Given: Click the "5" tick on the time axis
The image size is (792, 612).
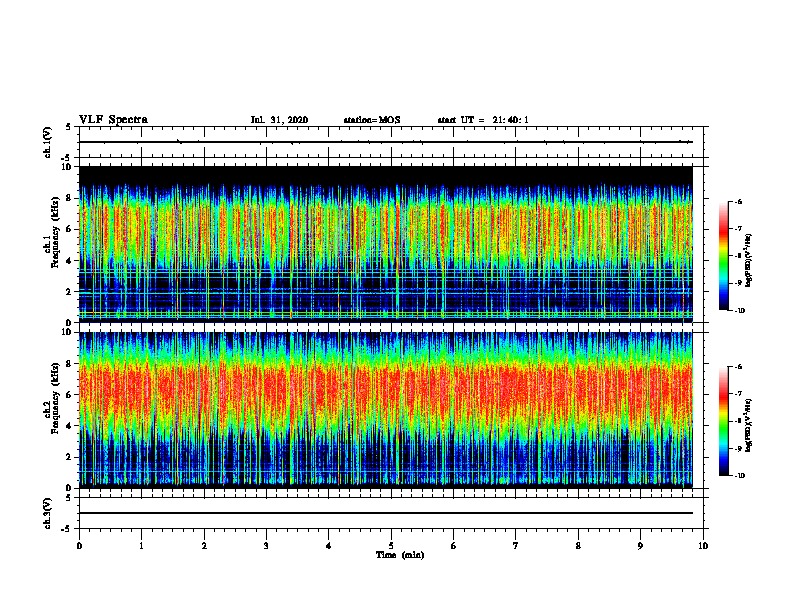Looking at the screenshot, I should (391, 546).
